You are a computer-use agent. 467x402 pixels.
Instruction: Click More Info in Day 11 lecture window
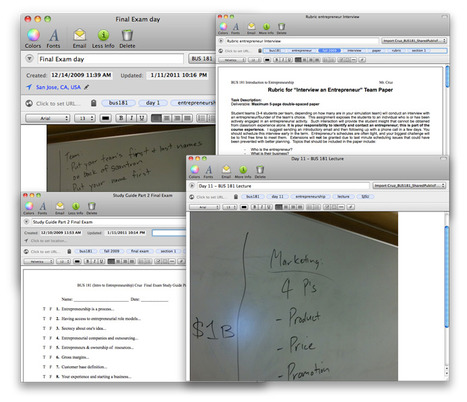click(243, 172)
